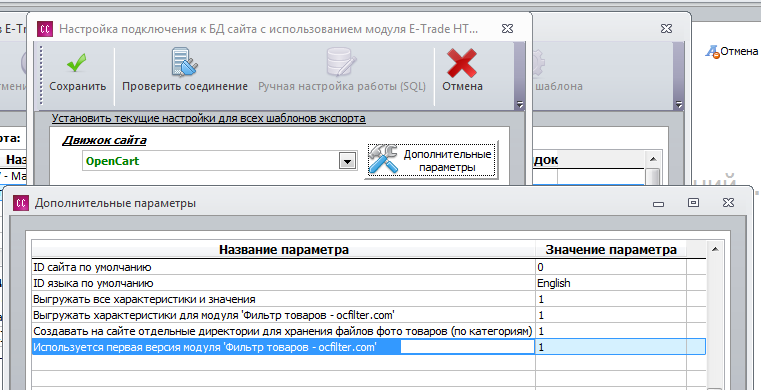Click the Проверить соединение label
The height and width of the screenshot is (390, 761).
[x=185, y=86]
